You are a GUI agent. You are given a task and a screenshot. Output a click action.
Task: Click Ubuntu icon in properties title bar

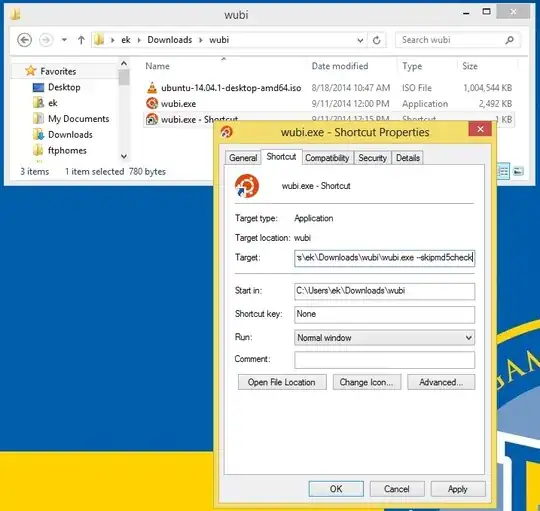(x=227, y=132)
